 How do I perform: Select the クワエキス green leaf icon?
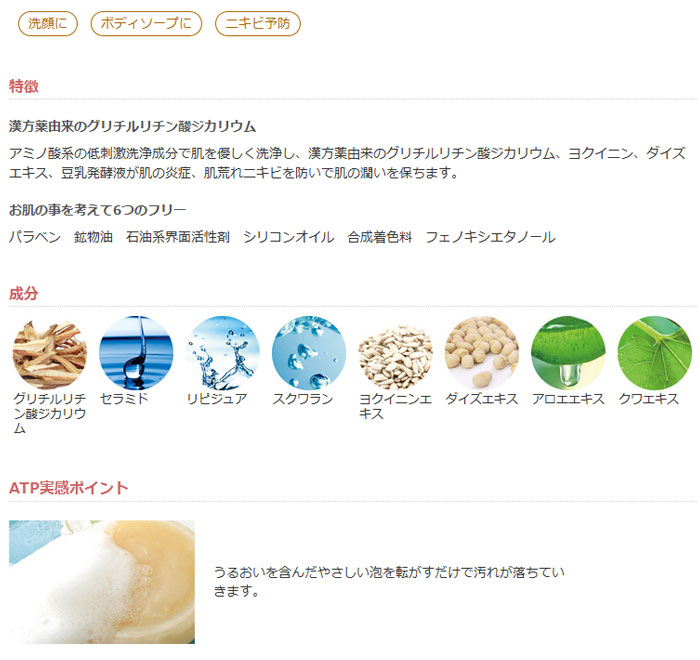[655, 353]
